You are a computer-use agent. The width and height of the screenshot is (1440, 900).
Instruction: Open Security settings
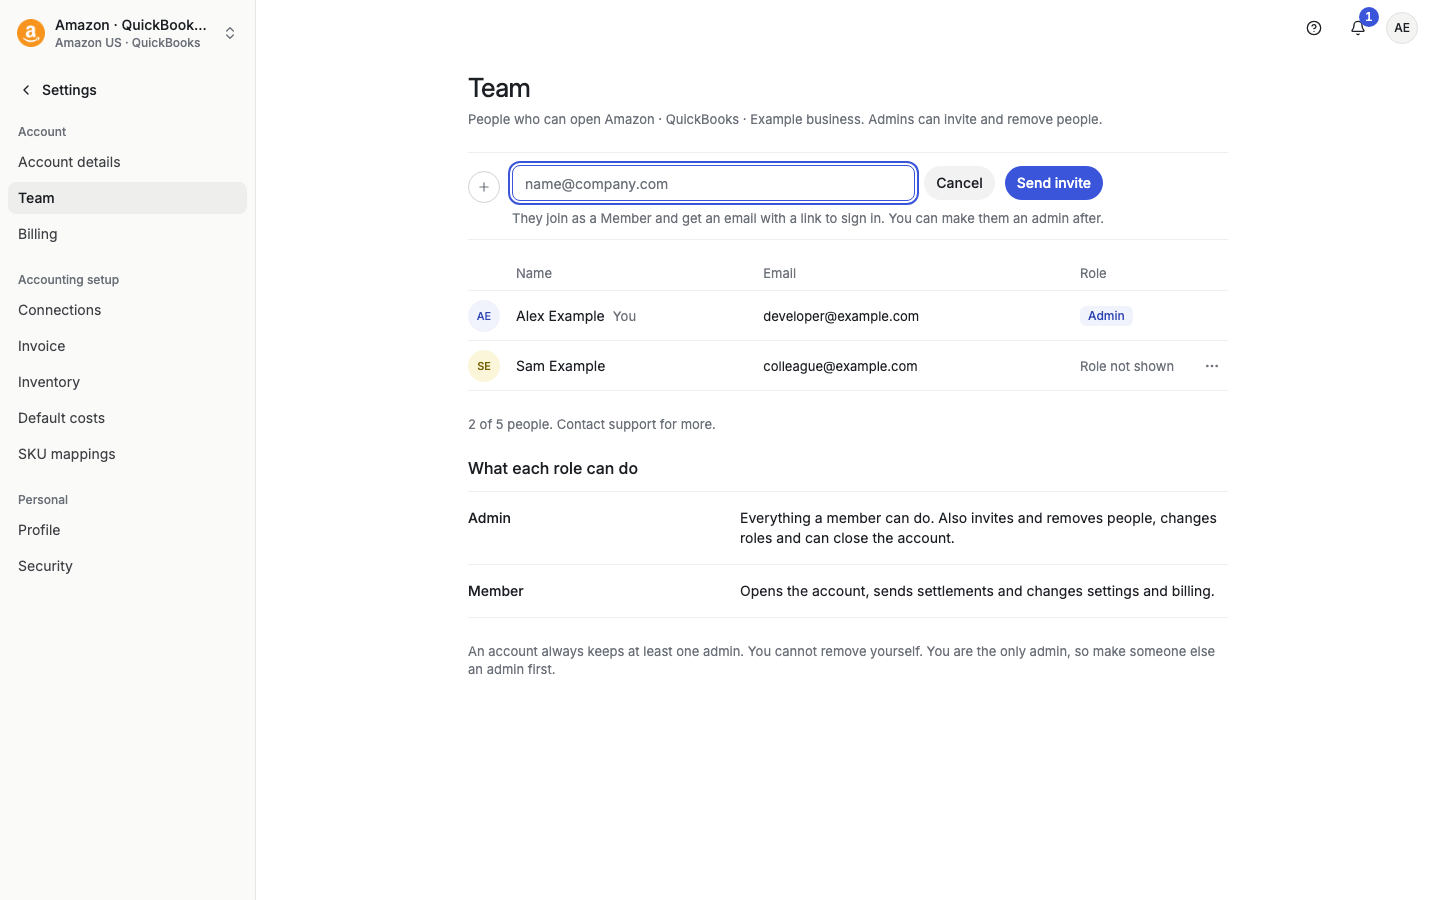[x=127, y=566]
